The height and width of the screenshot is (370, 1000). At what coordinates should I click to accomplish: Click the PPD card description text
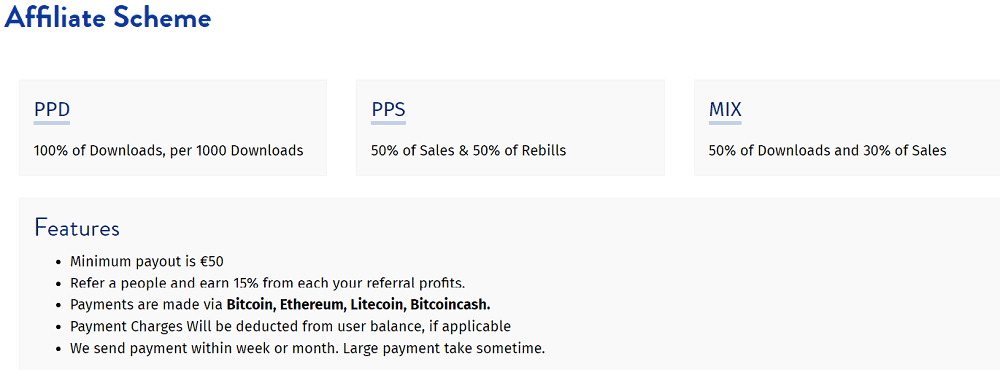(168, 151)
